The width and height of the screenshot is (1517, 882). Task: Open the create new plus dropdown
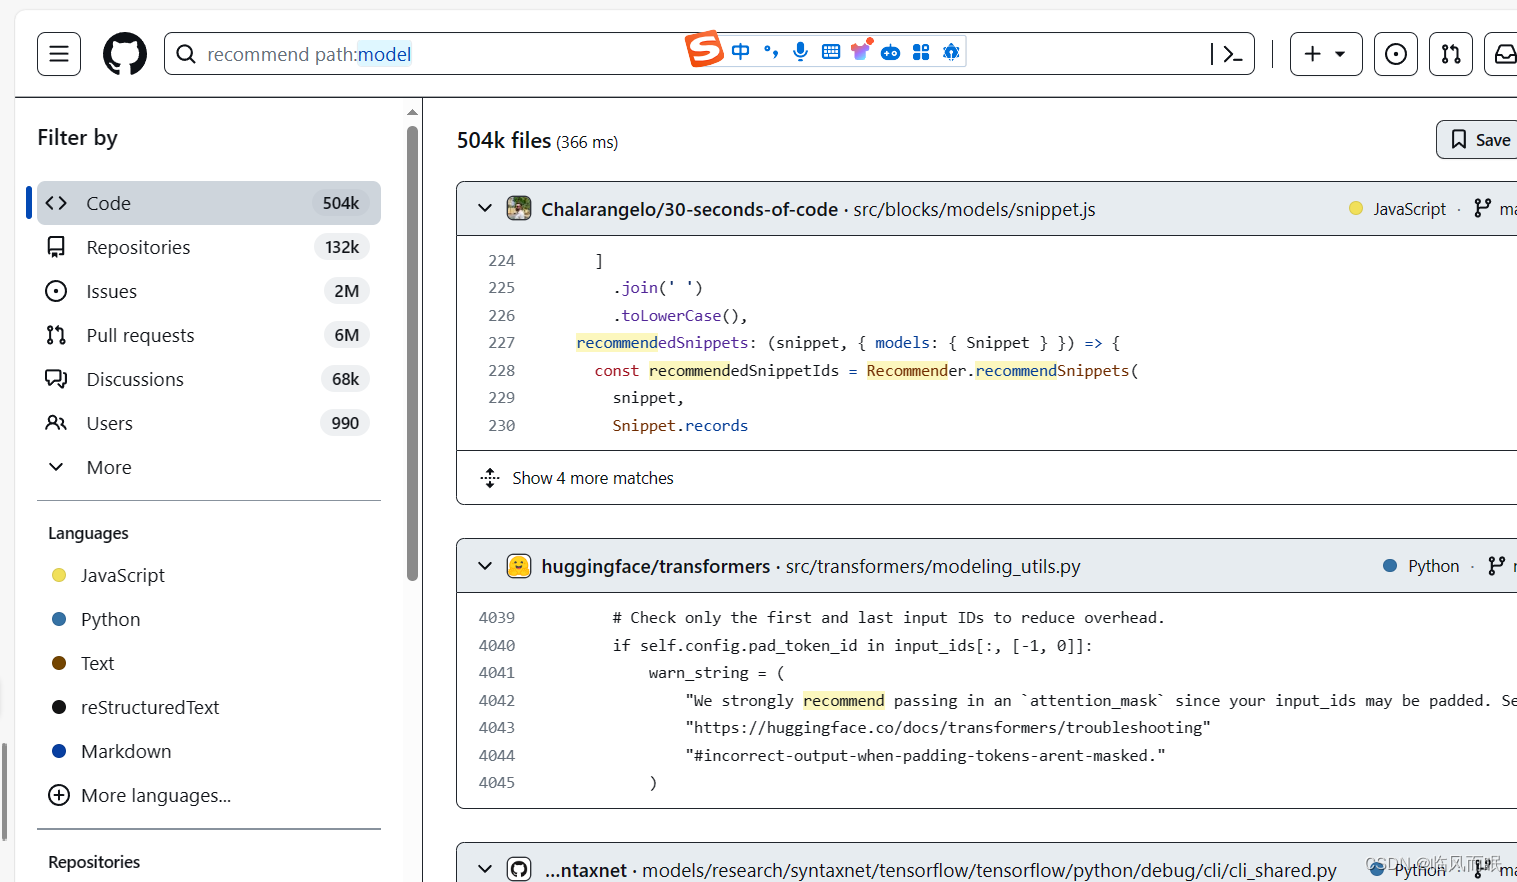[1325, 54]
